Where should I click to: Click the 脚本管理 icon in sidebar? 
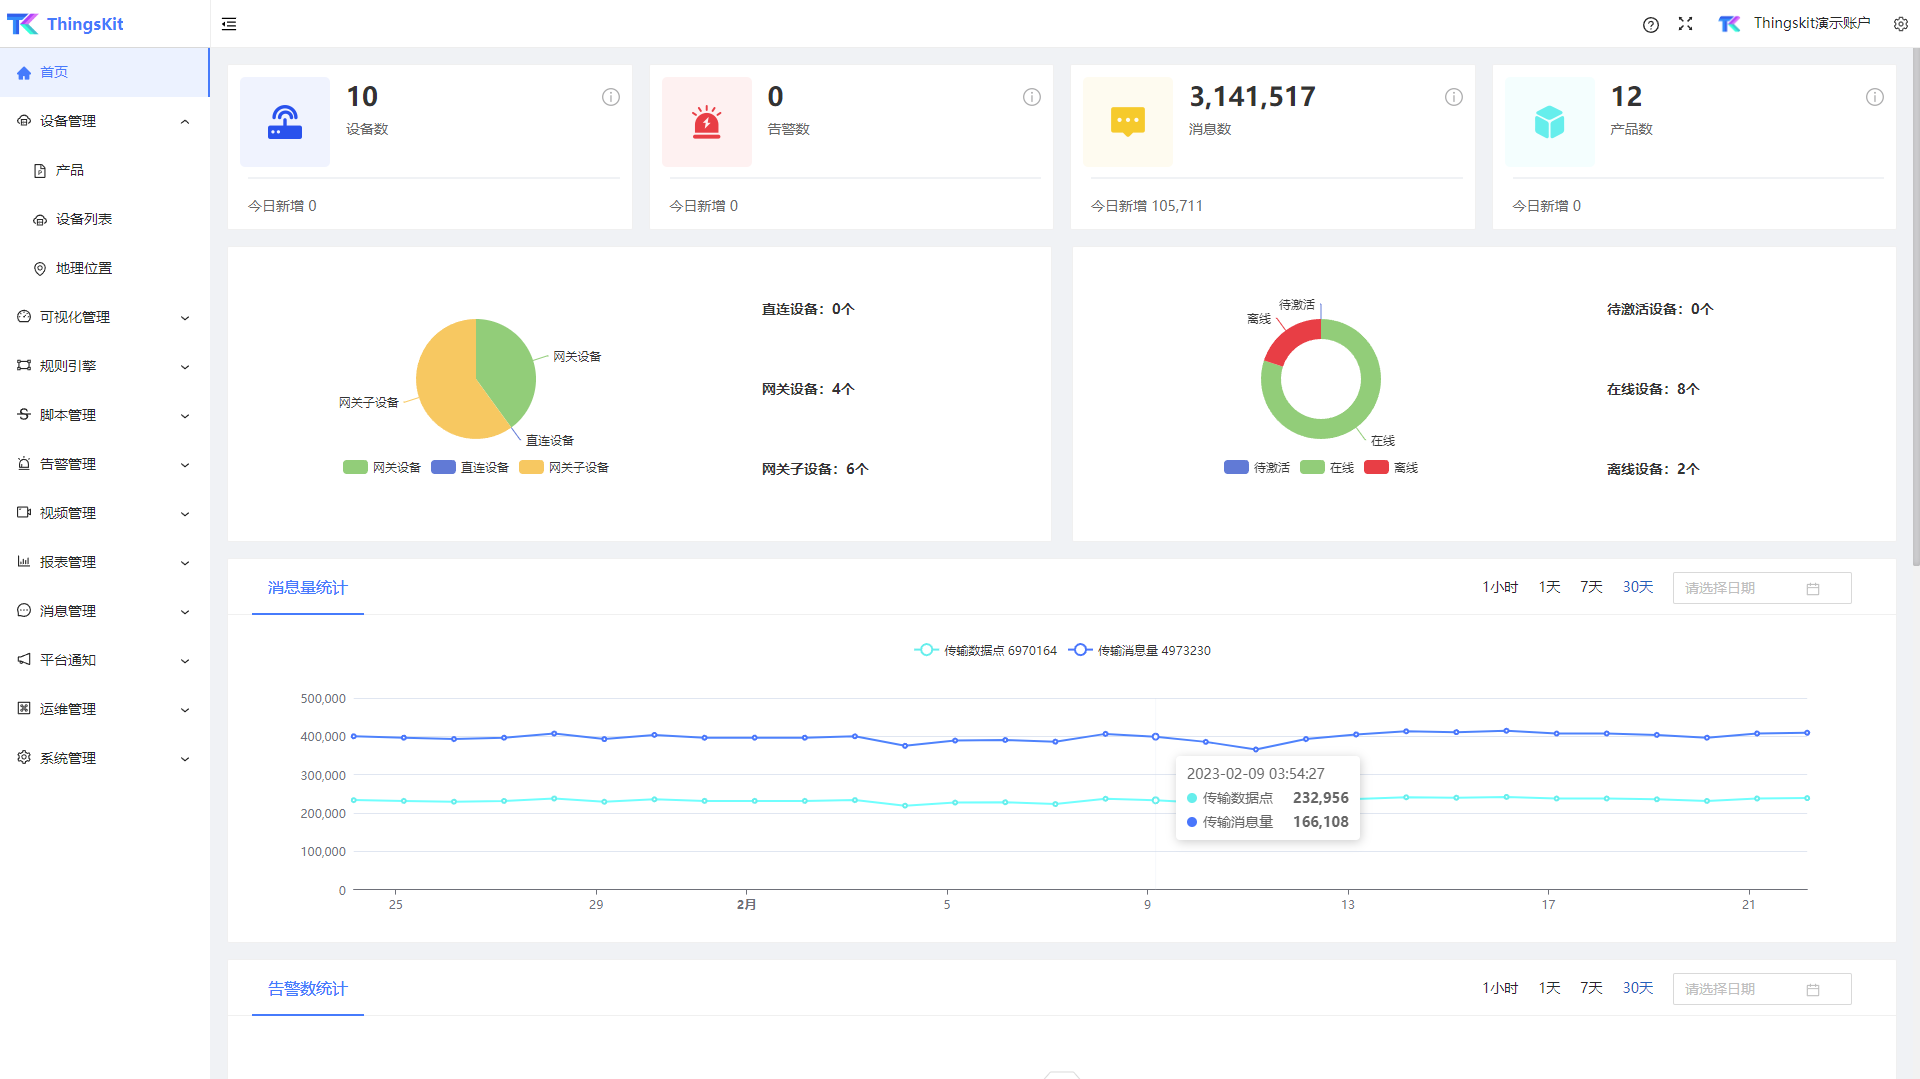click(x=24, y=415)
